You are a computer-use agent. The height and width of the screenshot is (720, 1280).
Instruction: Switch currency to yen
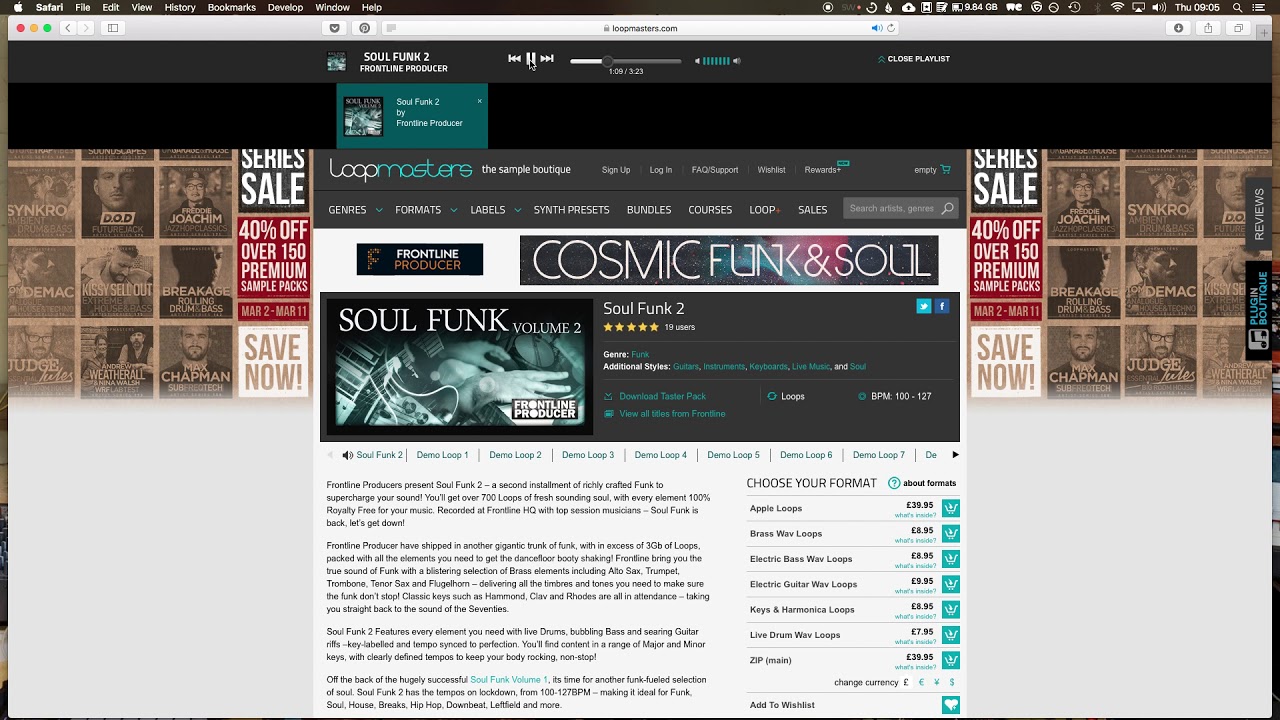936,683
